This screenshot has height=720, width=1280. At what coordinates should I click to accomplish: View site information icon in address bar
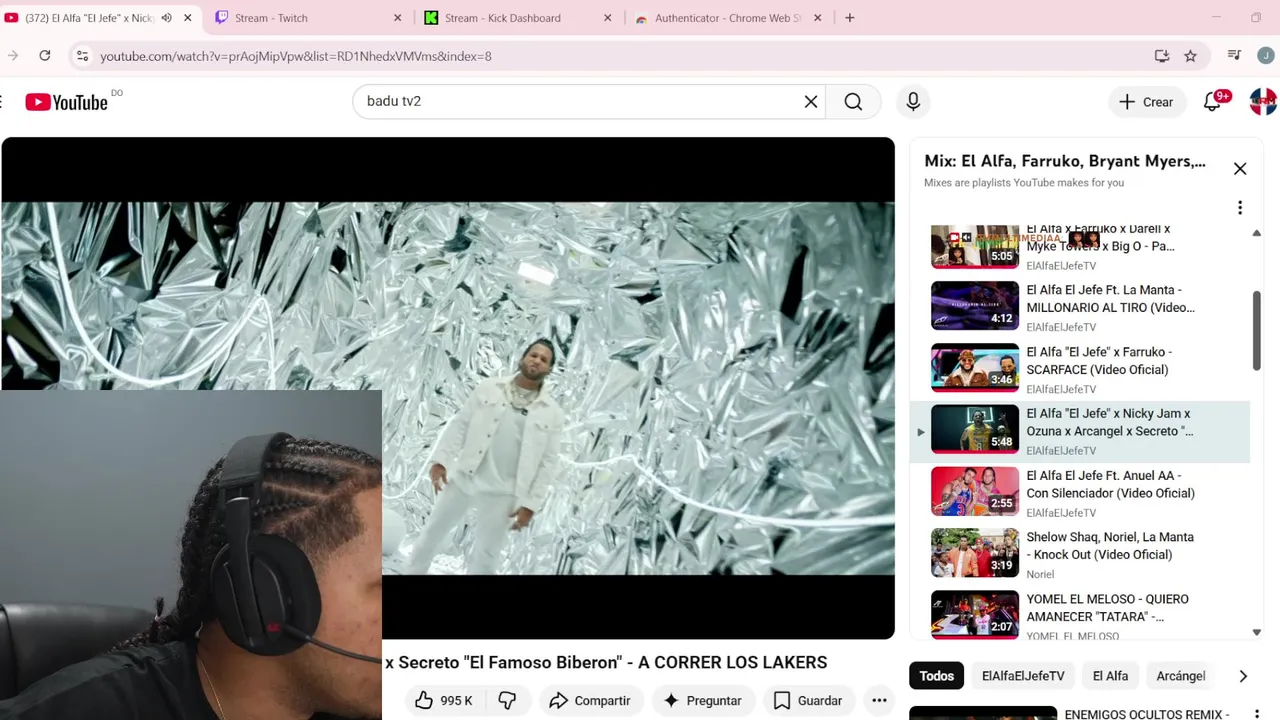coord(83,56)
